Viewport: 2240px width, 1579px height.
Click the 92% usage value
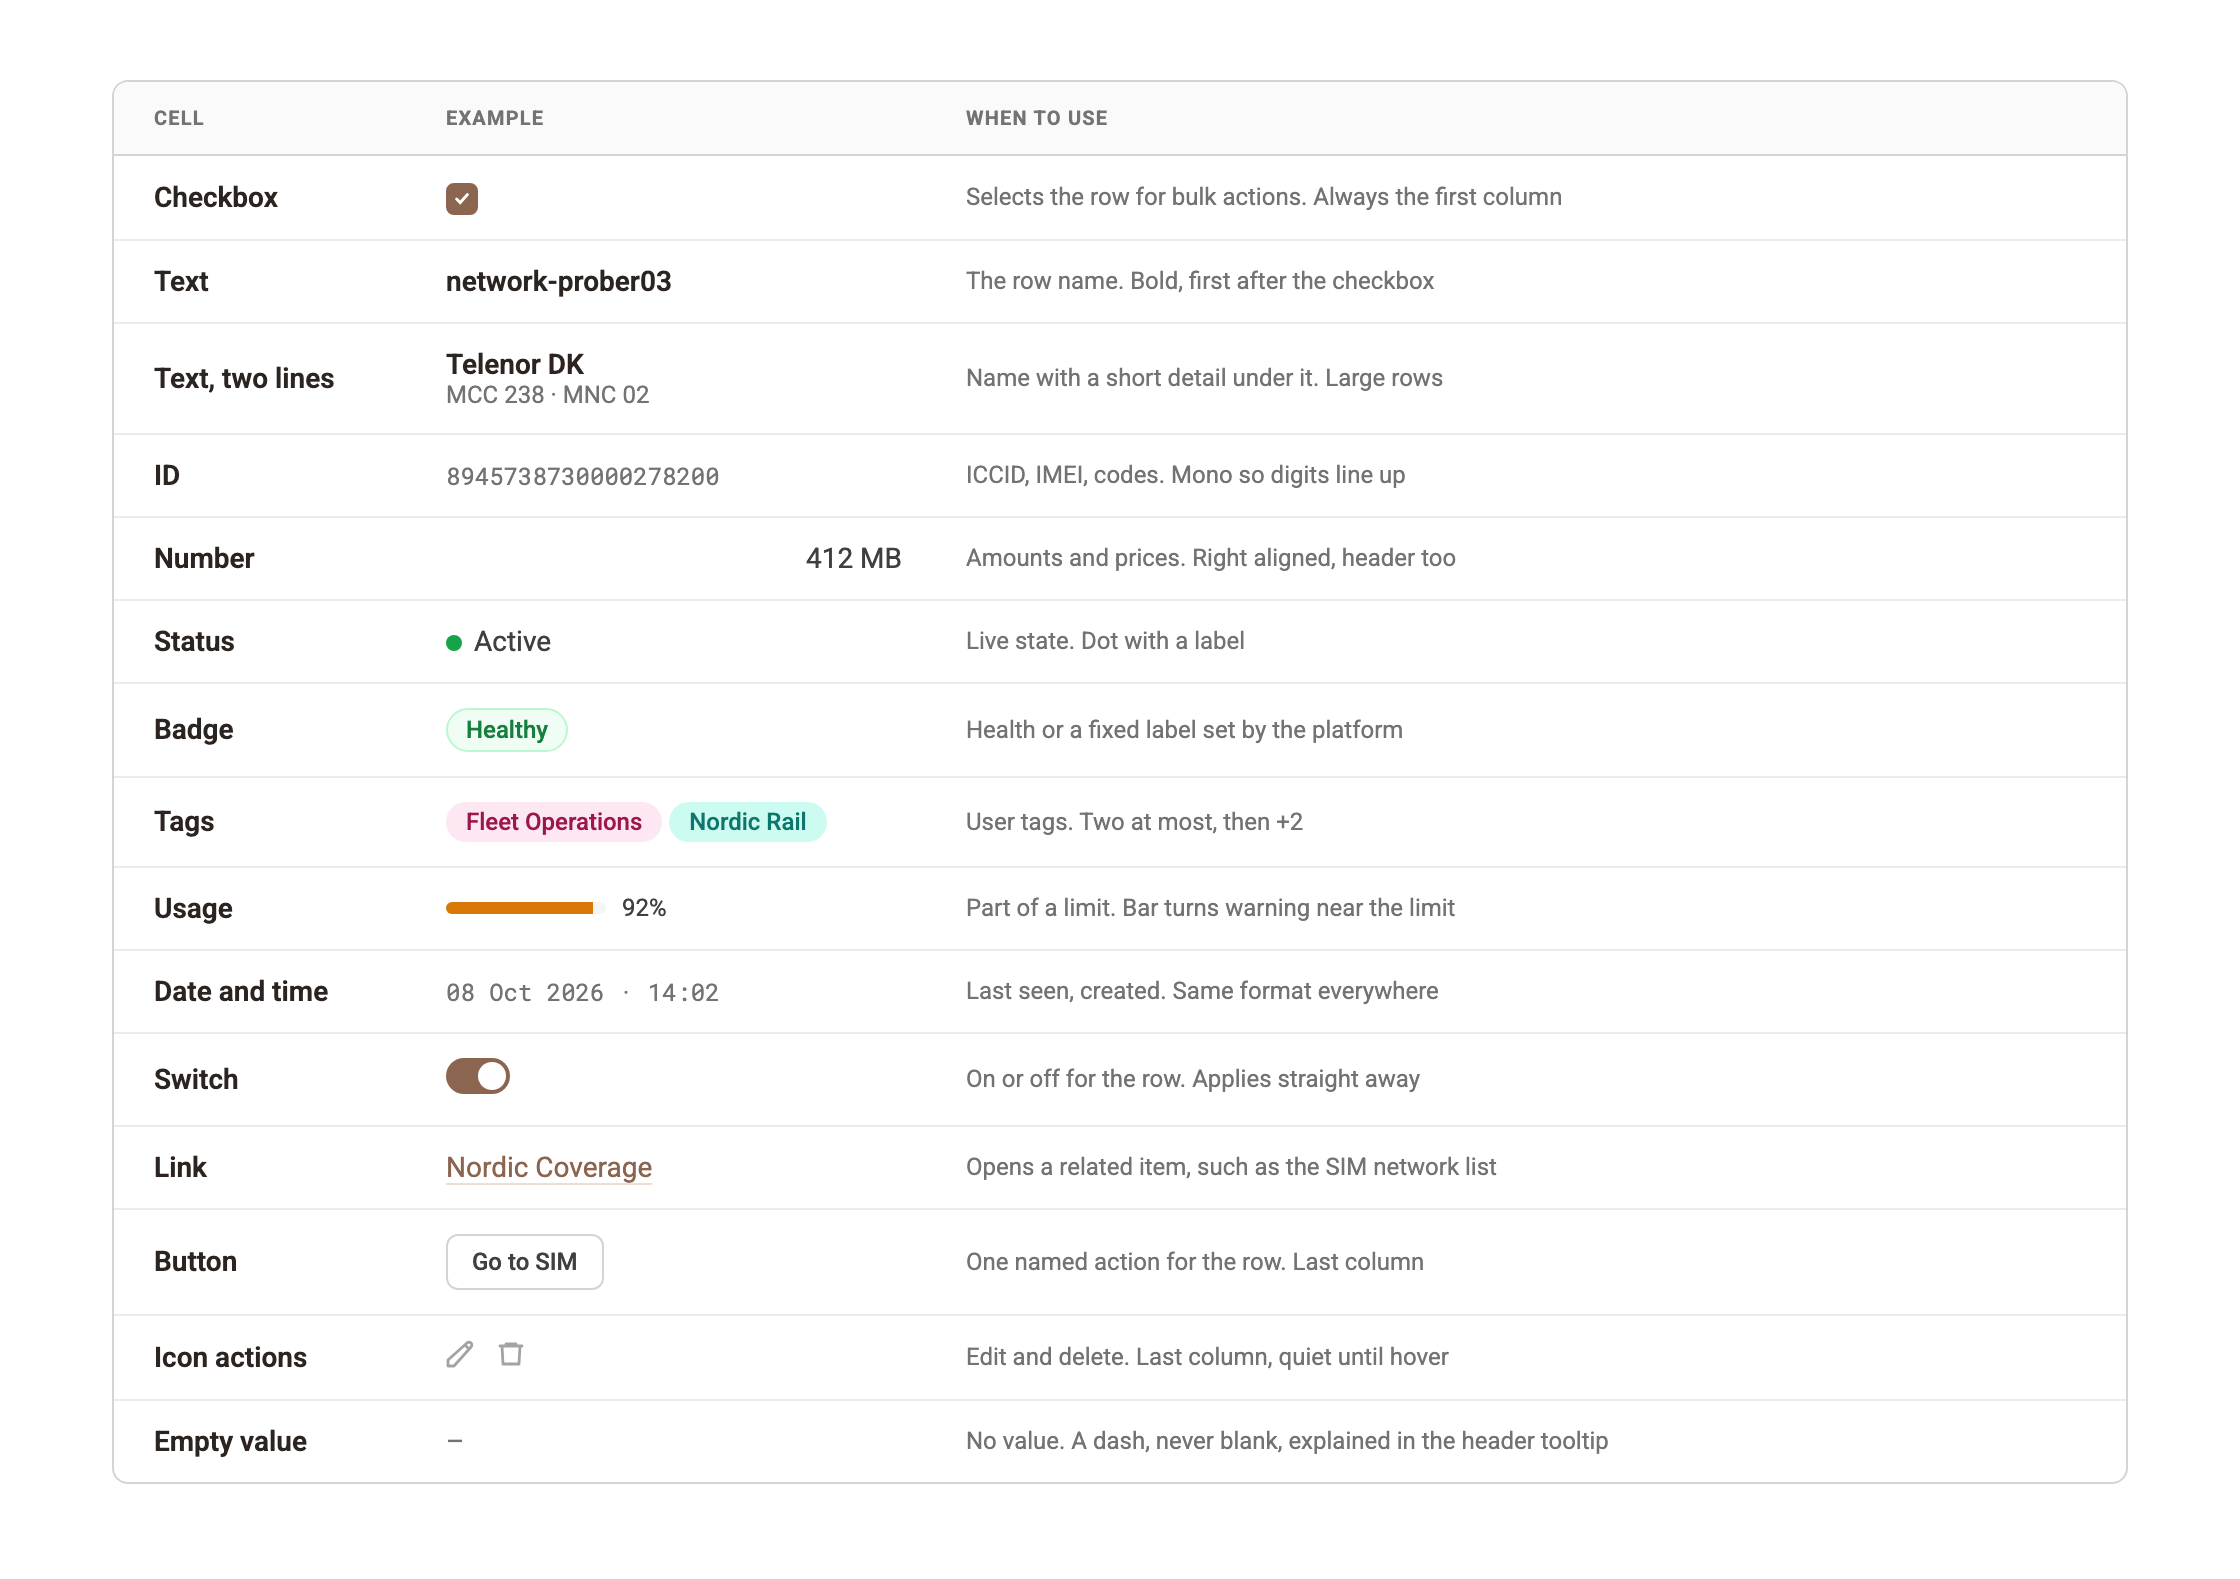point(644,908)
